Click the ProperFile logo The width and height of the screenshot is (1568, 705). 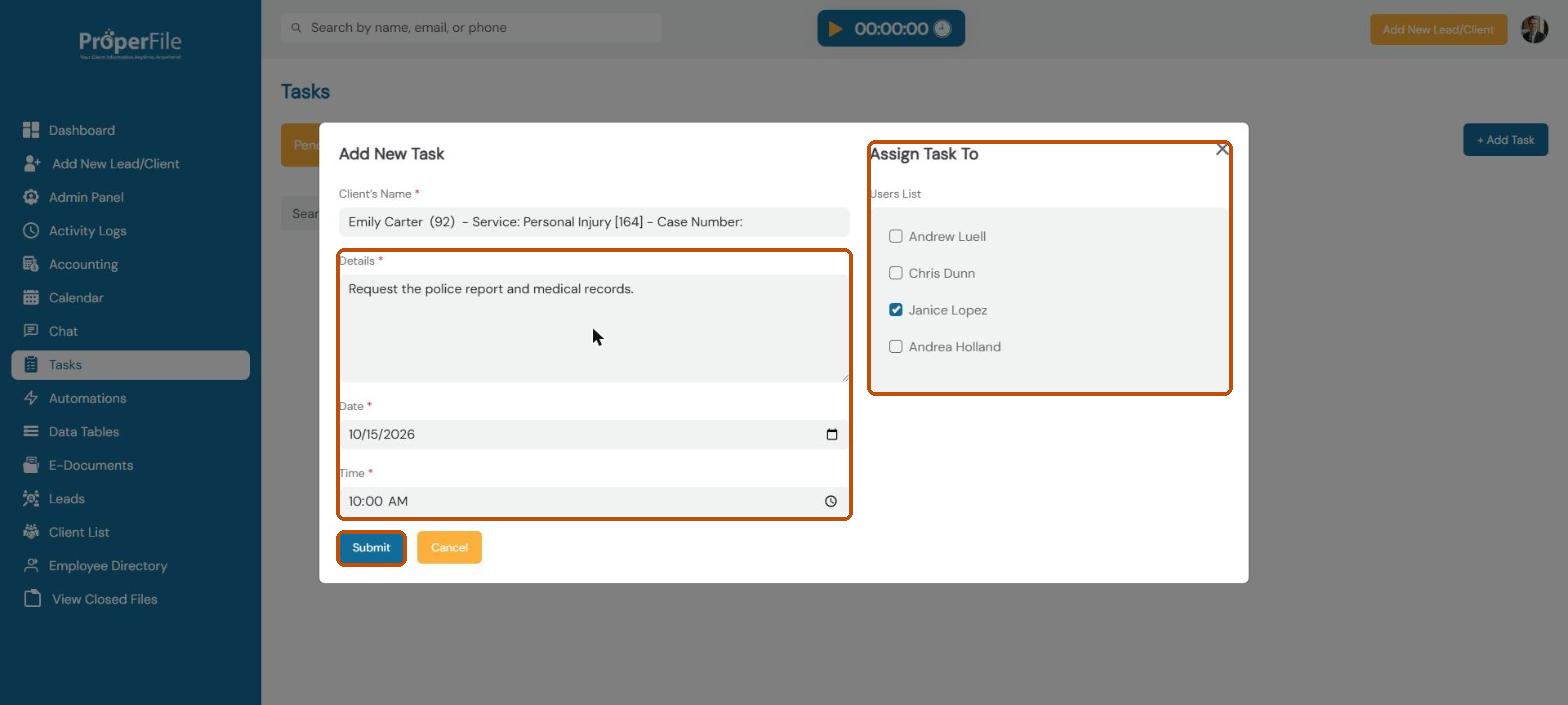pos(130,44)
